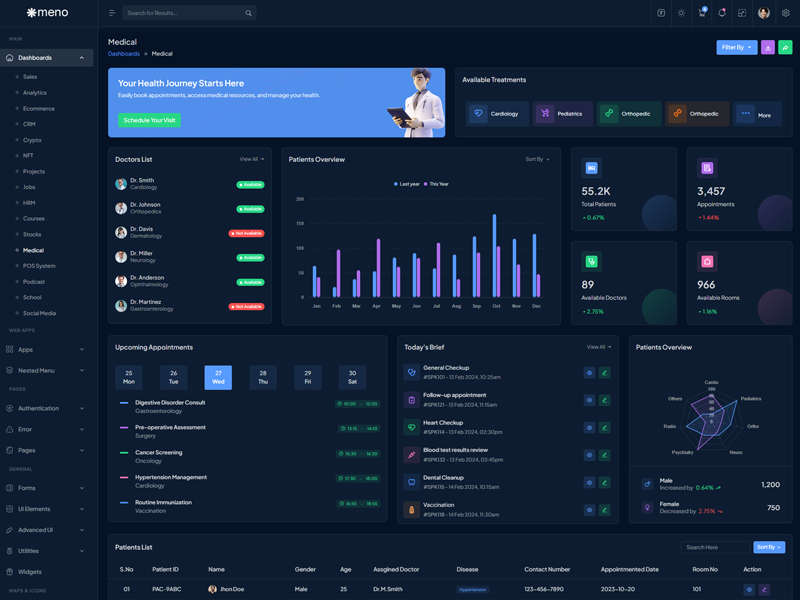Click the fullscreen icon in header
Viewport: 800px width, 600px height.
click(x=742, y=13)
